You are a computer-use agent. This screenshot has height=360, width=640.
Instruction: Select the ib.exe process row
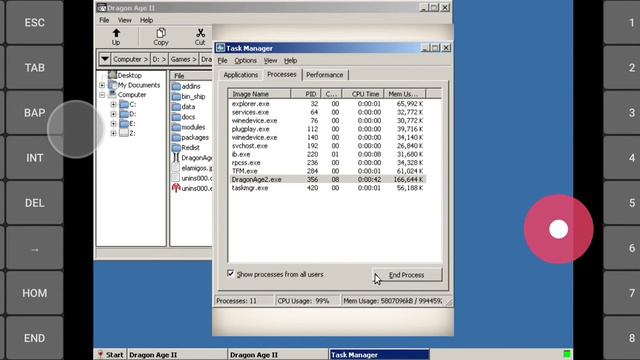click(327, 154)
